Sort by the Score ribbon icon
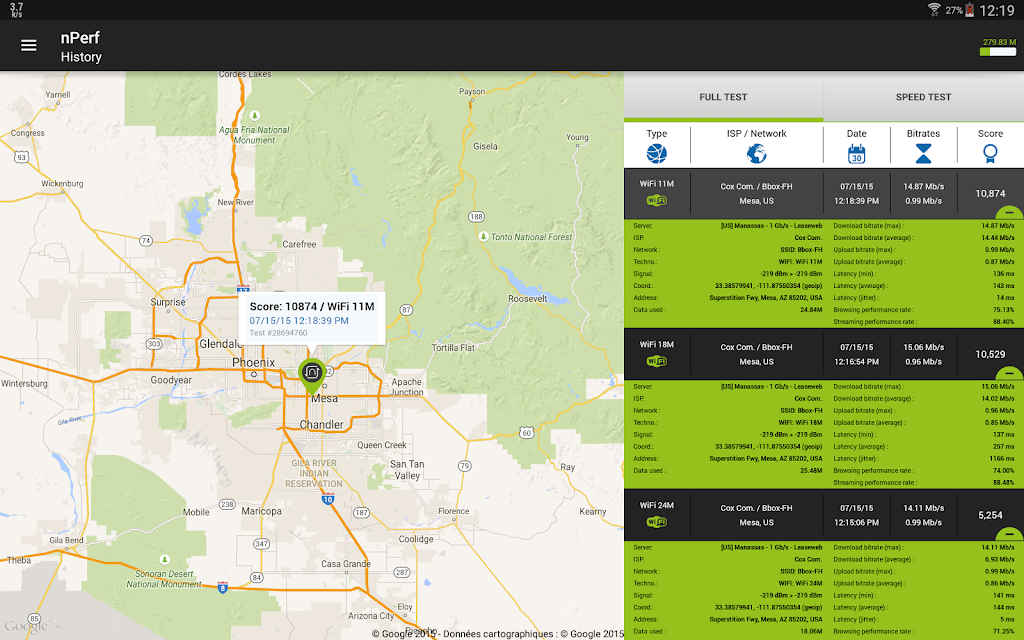The height and width of the screenshot is (640, 1024). 990,153
